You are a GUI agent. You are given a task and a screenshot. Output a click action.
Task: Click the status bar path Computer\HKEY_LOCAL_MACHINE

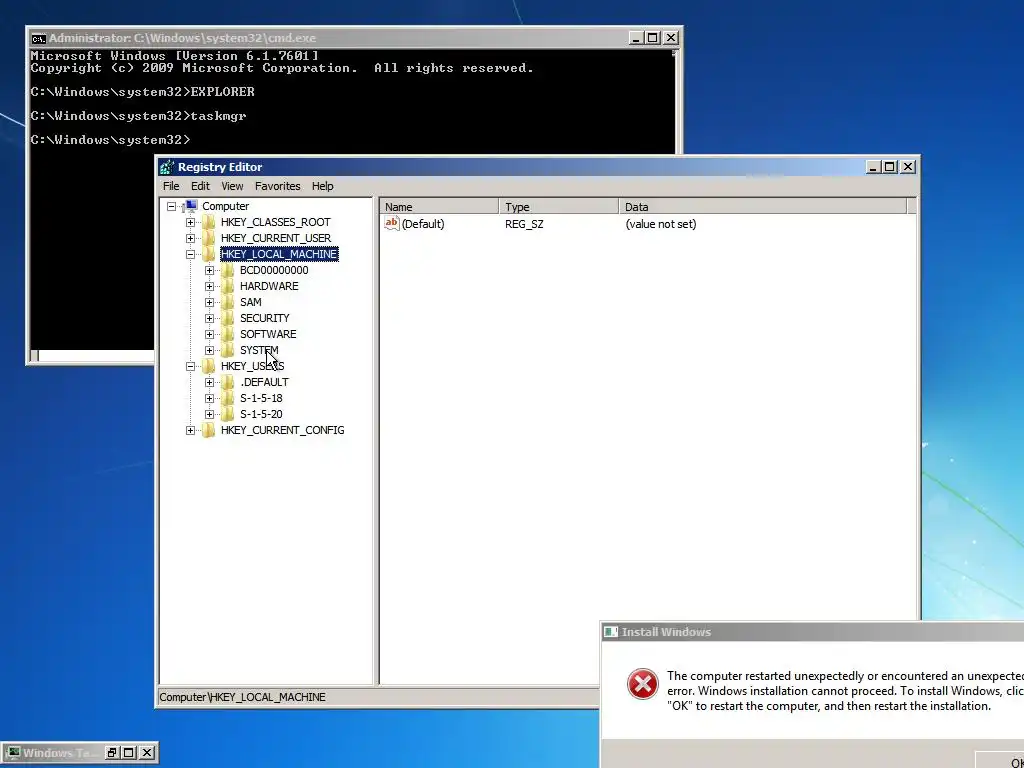click(x=242, y=697)
